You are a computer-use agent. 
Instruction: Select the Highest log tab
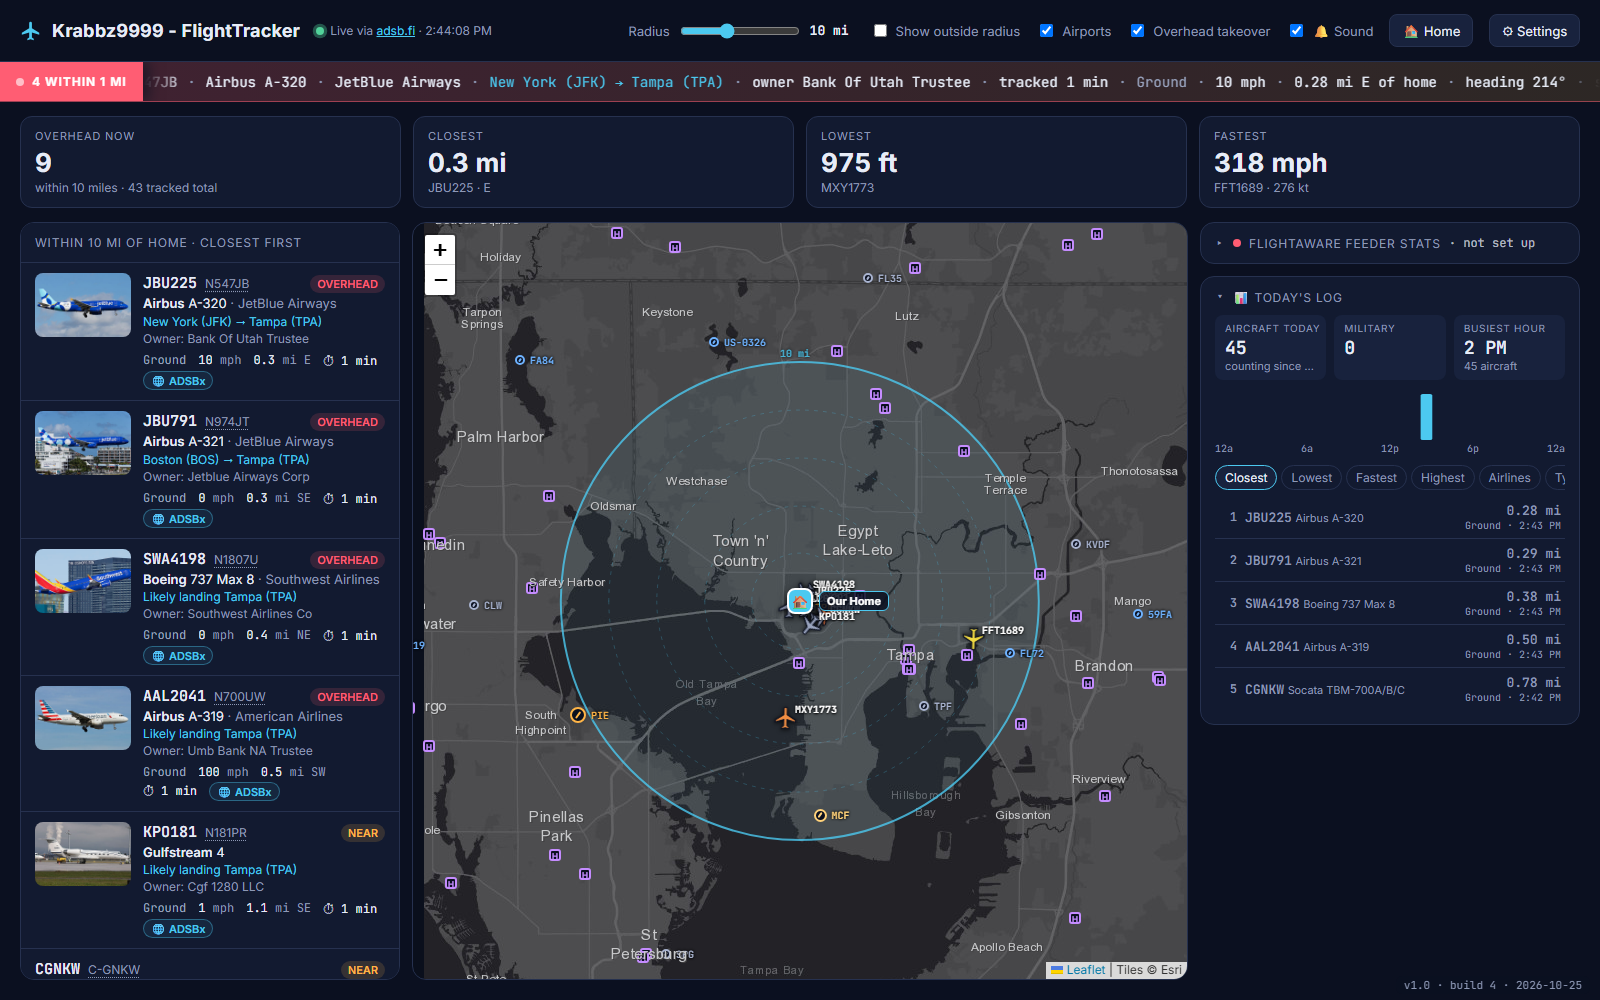tap(1442, 478)
